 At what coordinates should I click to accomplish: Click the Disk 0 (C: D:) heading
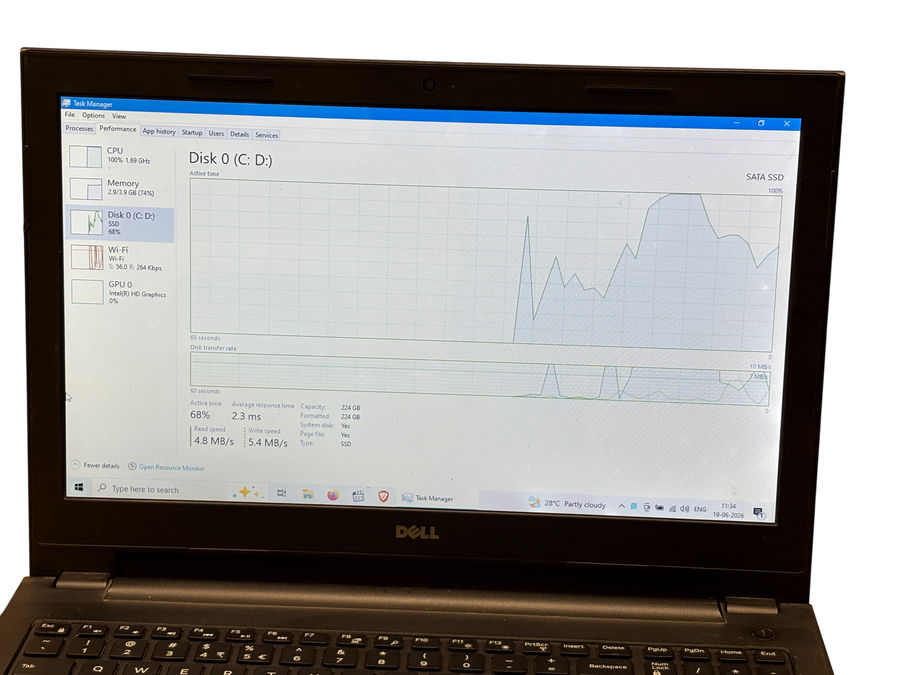pos(231,159)
